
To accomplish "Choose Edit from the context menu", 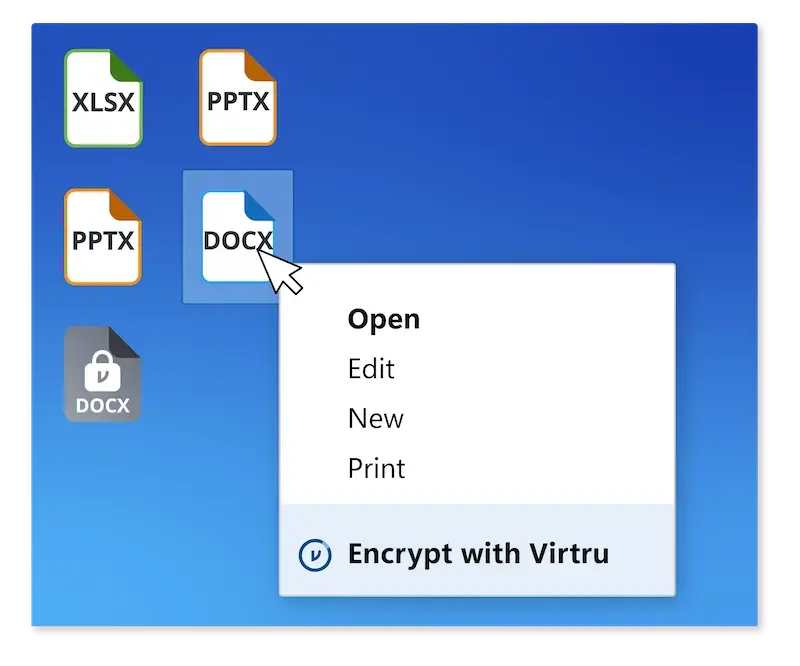I will point(371,368).
